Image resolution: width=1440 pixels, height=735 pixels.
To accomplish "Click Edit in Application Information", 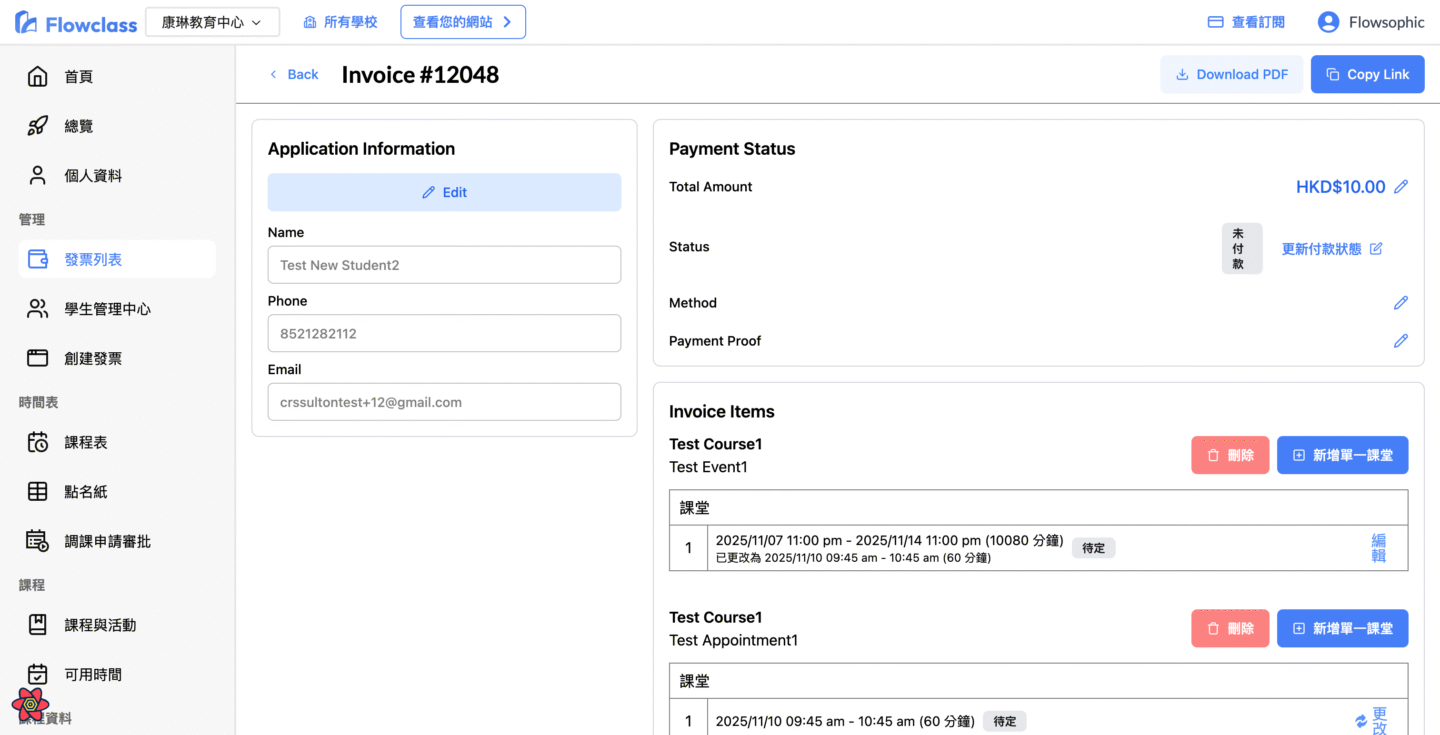I will (x=444, y=192).
